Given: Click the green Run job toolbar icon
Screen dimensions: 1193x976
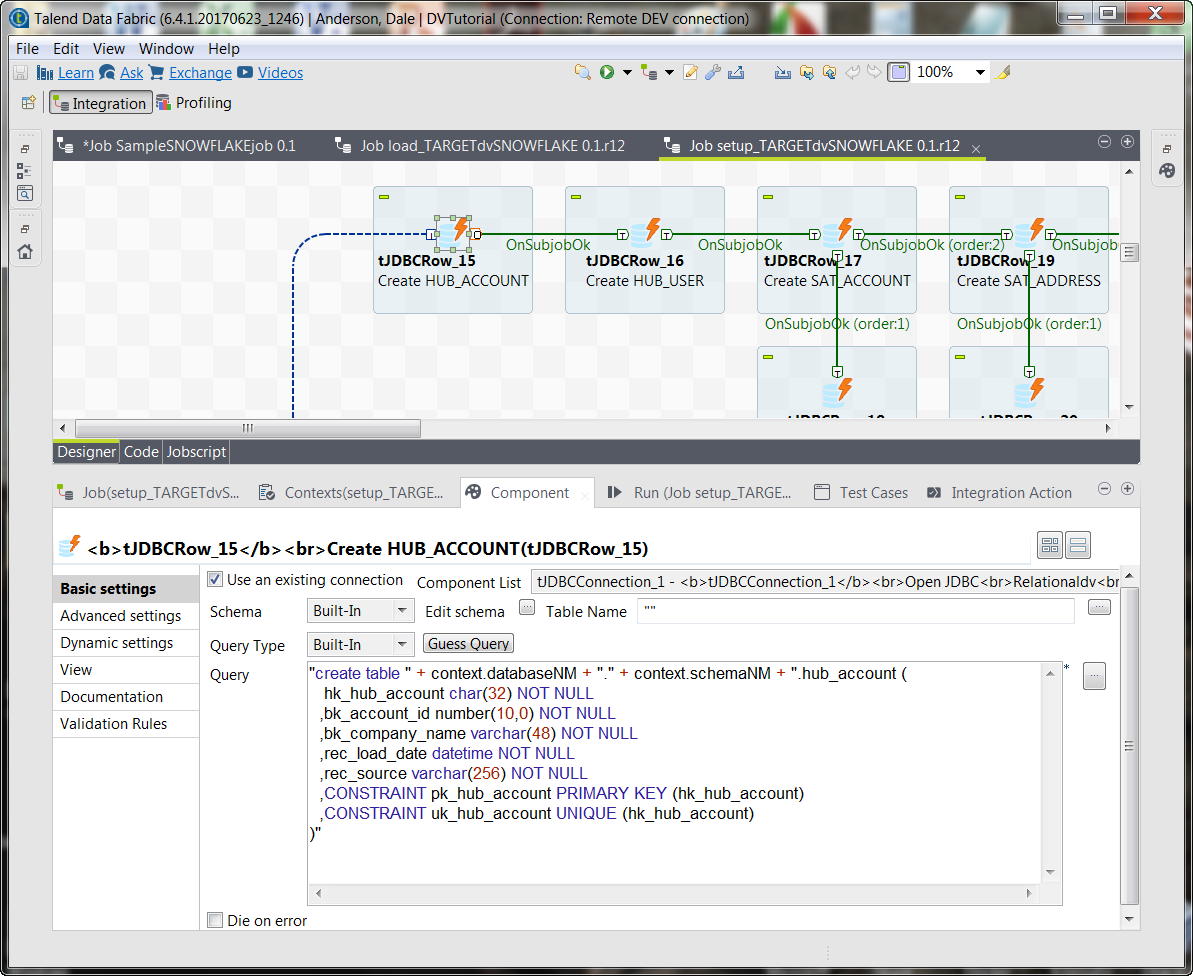Looking at the screenshot, I should pos(607,72).
